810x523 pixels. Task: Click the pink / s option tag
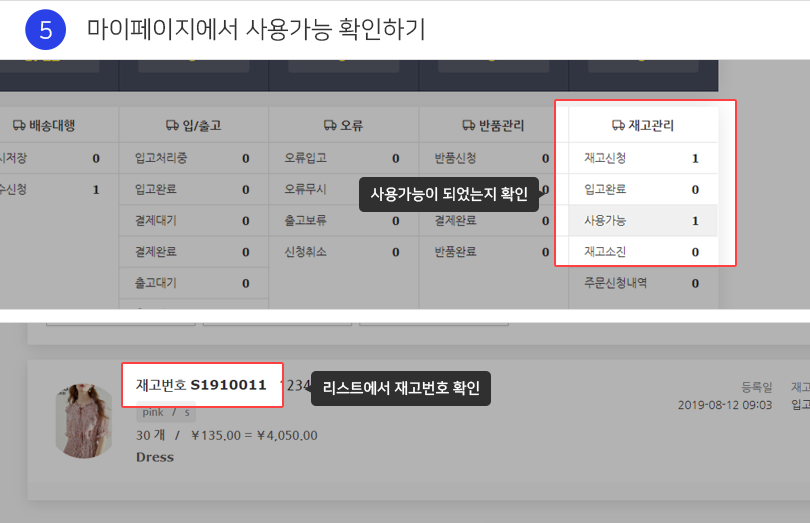coord(166,412)
